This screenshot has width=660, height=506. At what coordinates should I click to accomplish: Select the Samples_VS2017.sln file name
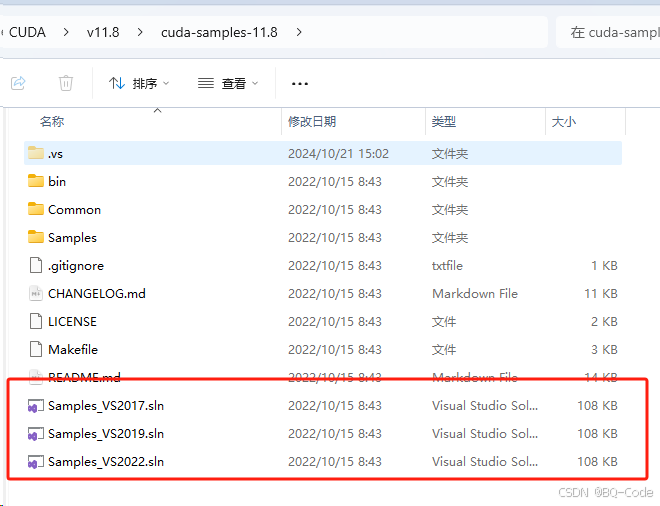coord(106,406)
